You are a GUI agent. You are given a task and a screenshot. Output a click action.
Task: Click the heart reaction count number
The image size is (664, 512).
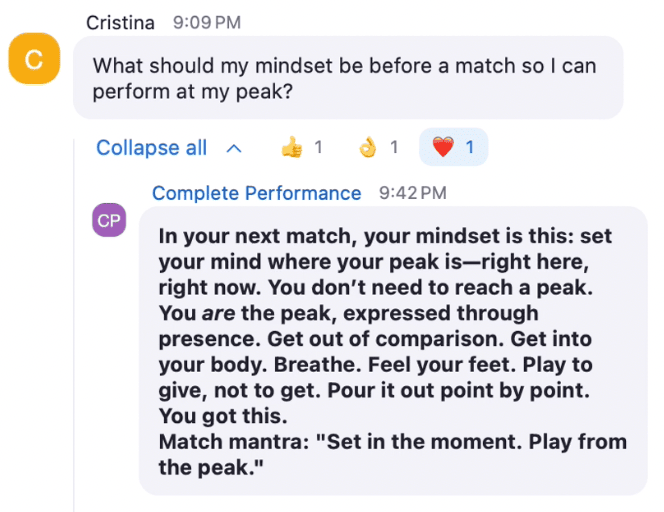click(470, 147)
